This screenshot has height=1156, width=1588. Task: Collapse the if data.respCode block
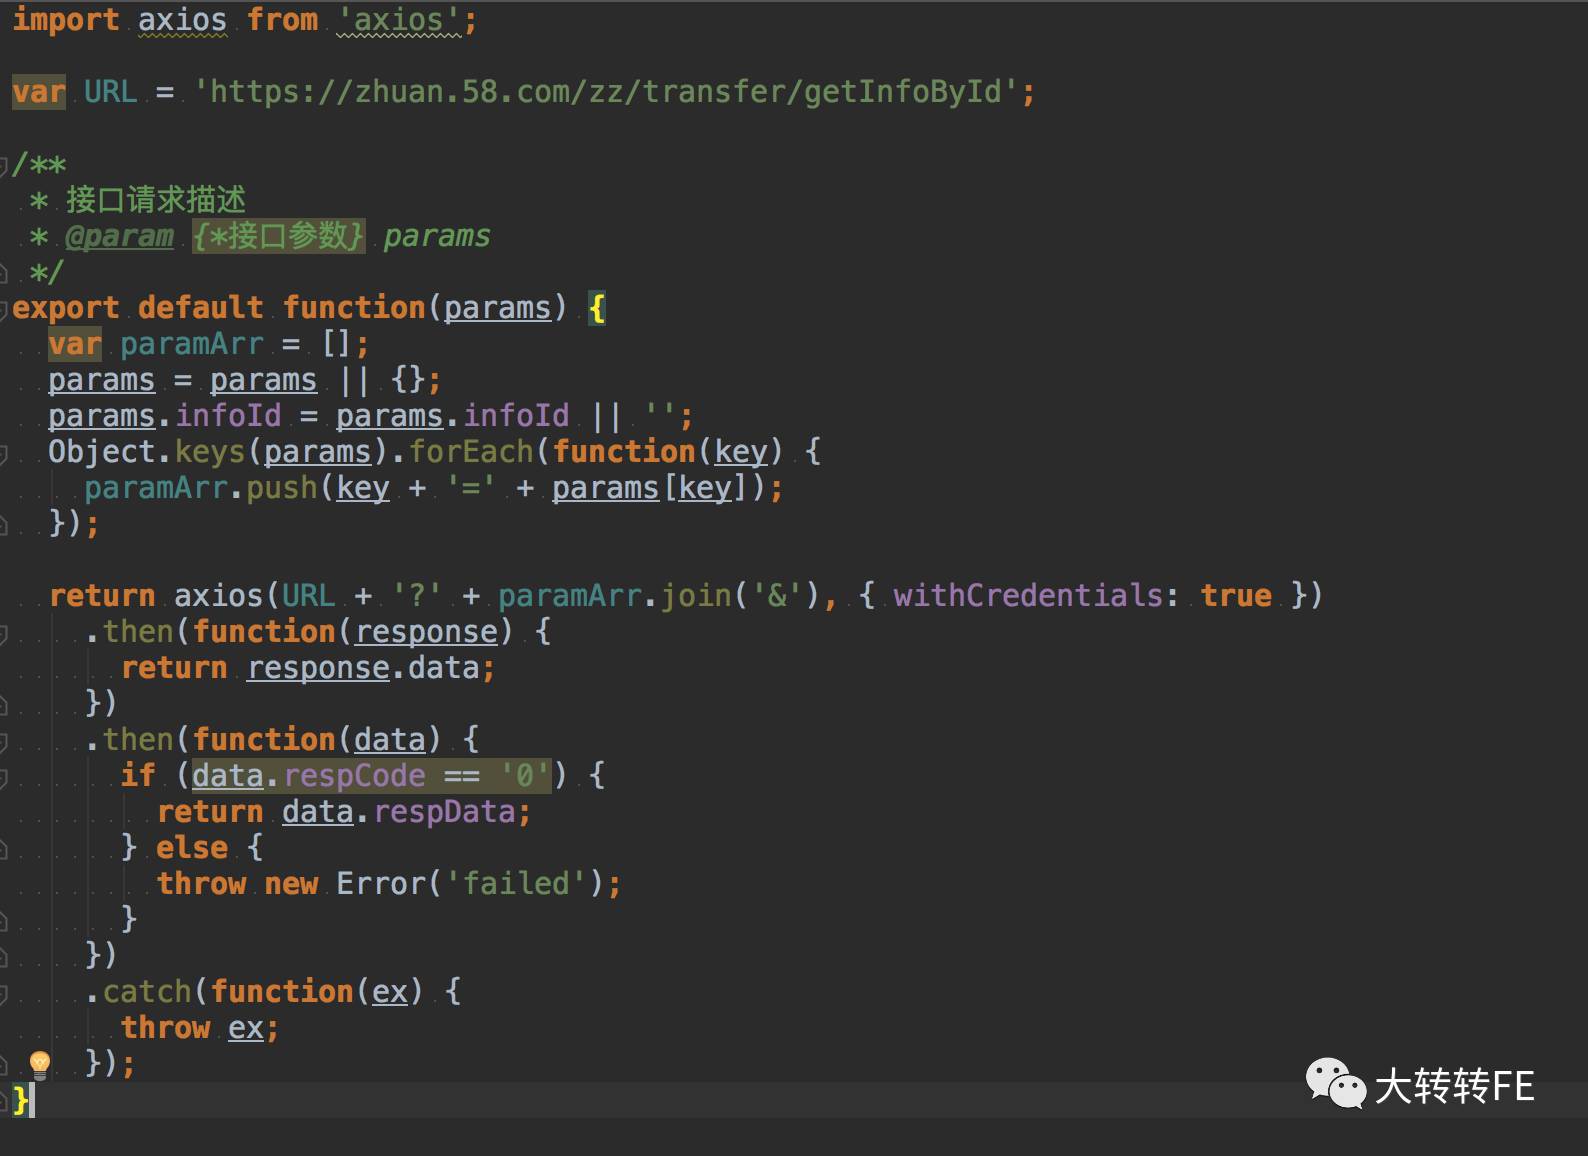[4, 777]
